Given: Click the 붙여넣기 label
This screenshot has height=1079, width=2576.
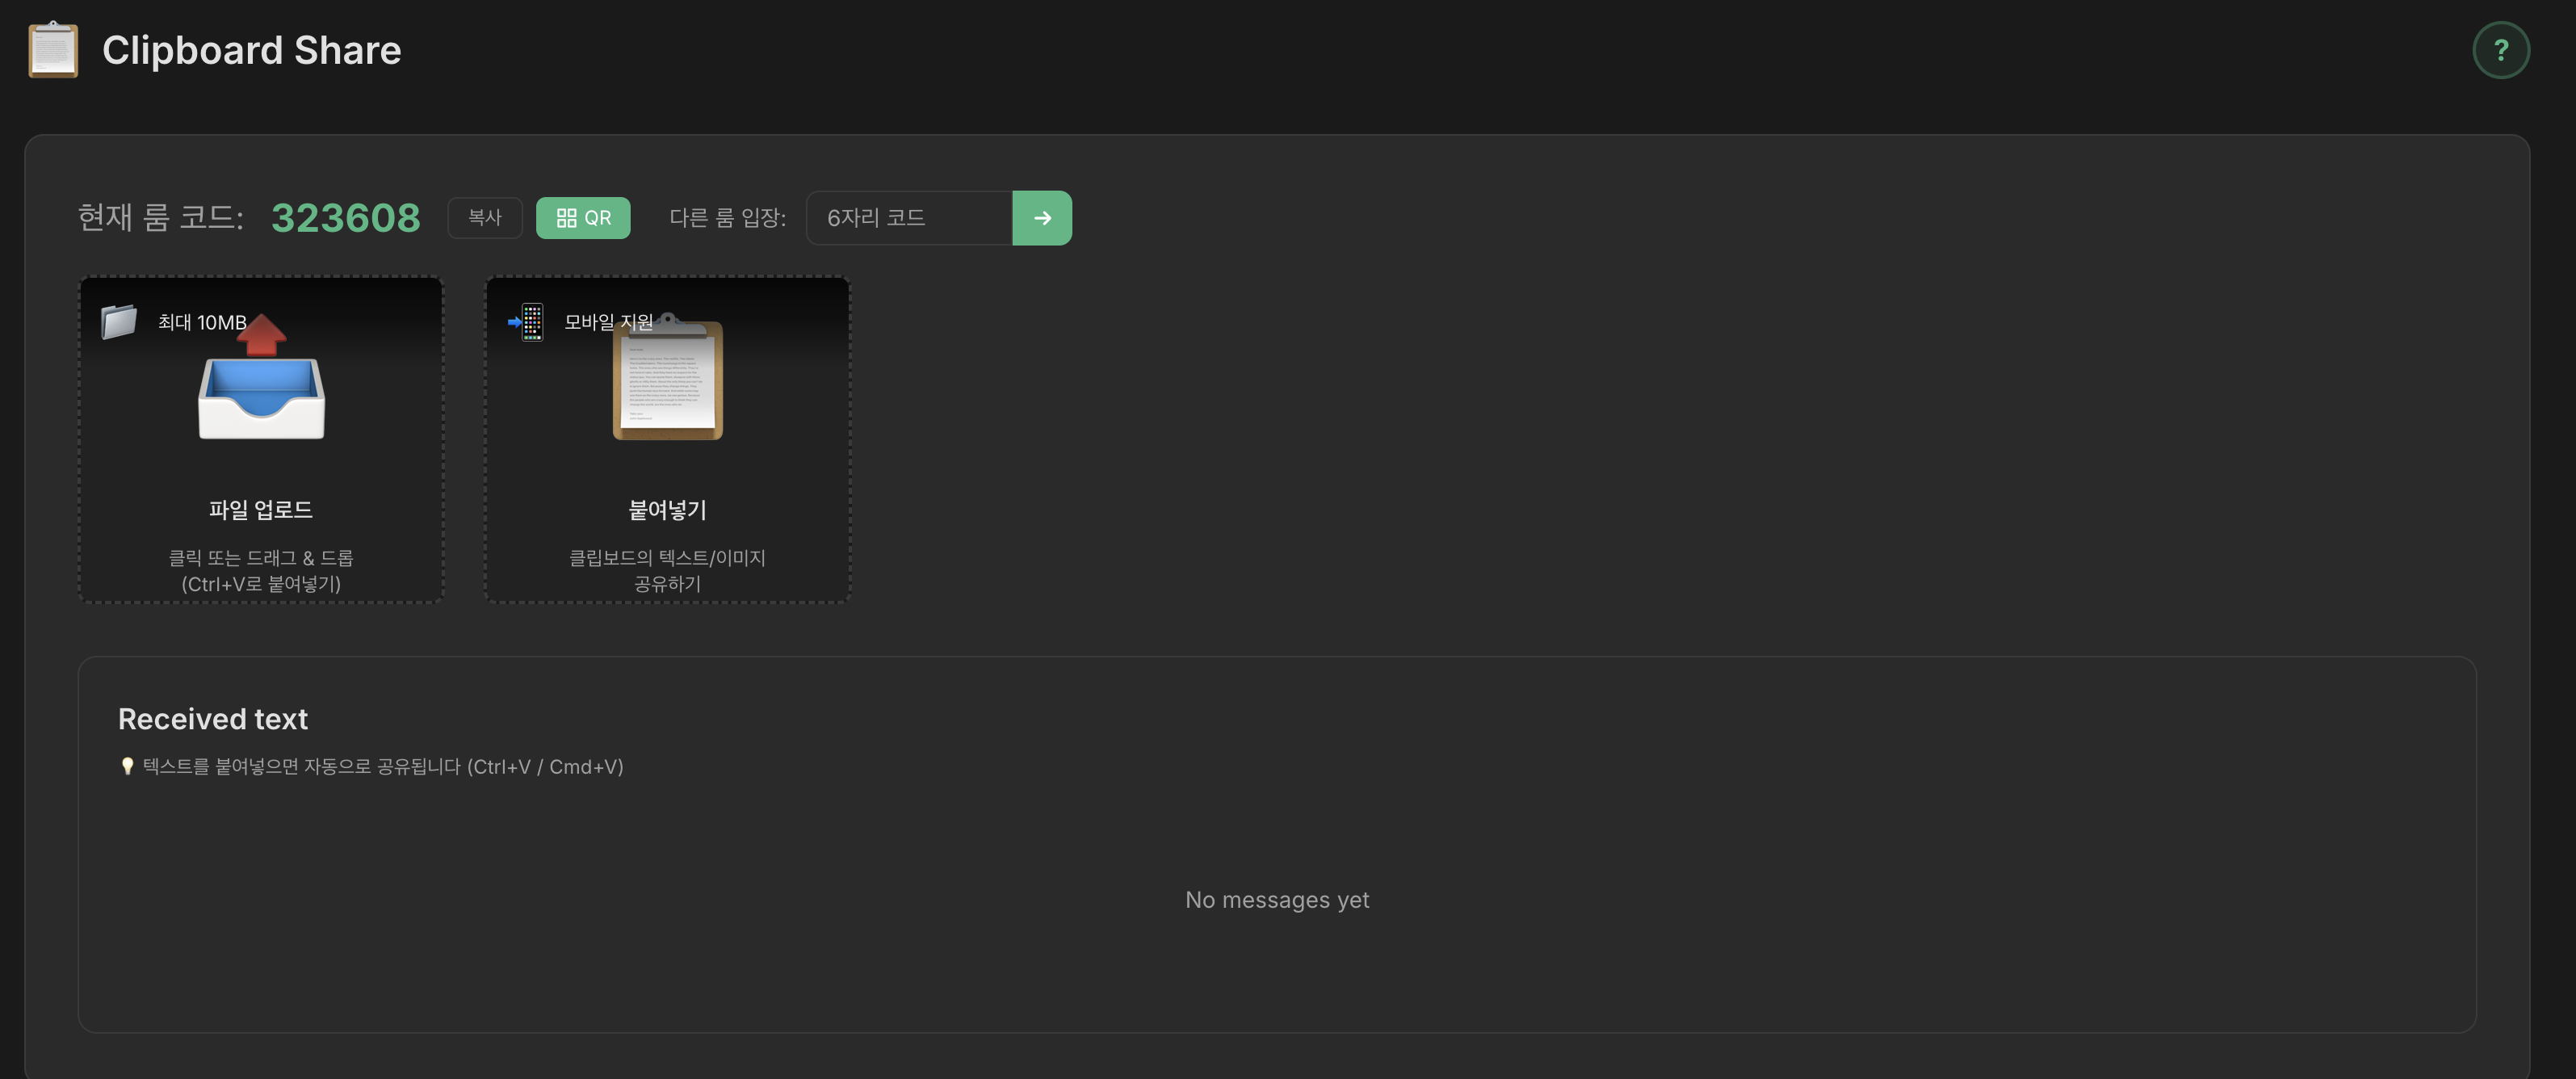Looking at the screenshot, I should (x=667, y=510).
